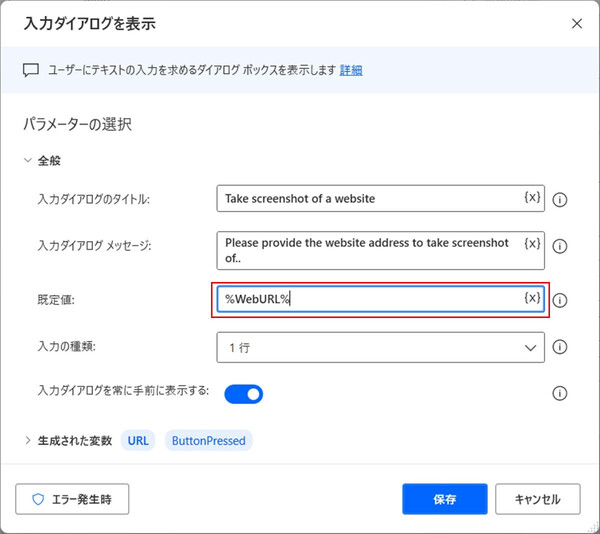Click variable {x} icon in message field
600x534 pixels.
coord(532,243)
